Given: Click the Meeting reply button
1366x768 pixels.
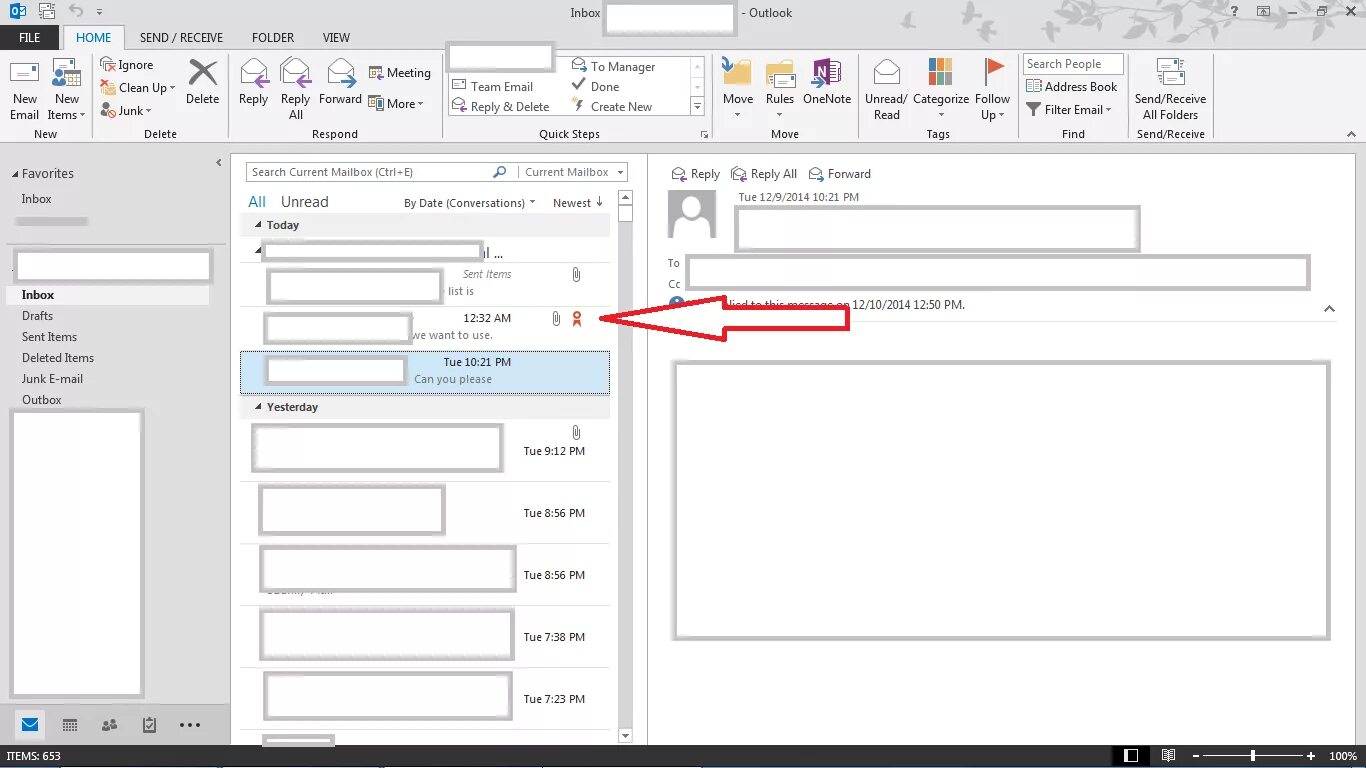Looking at the screenshot, I should [x=399, y=73].
